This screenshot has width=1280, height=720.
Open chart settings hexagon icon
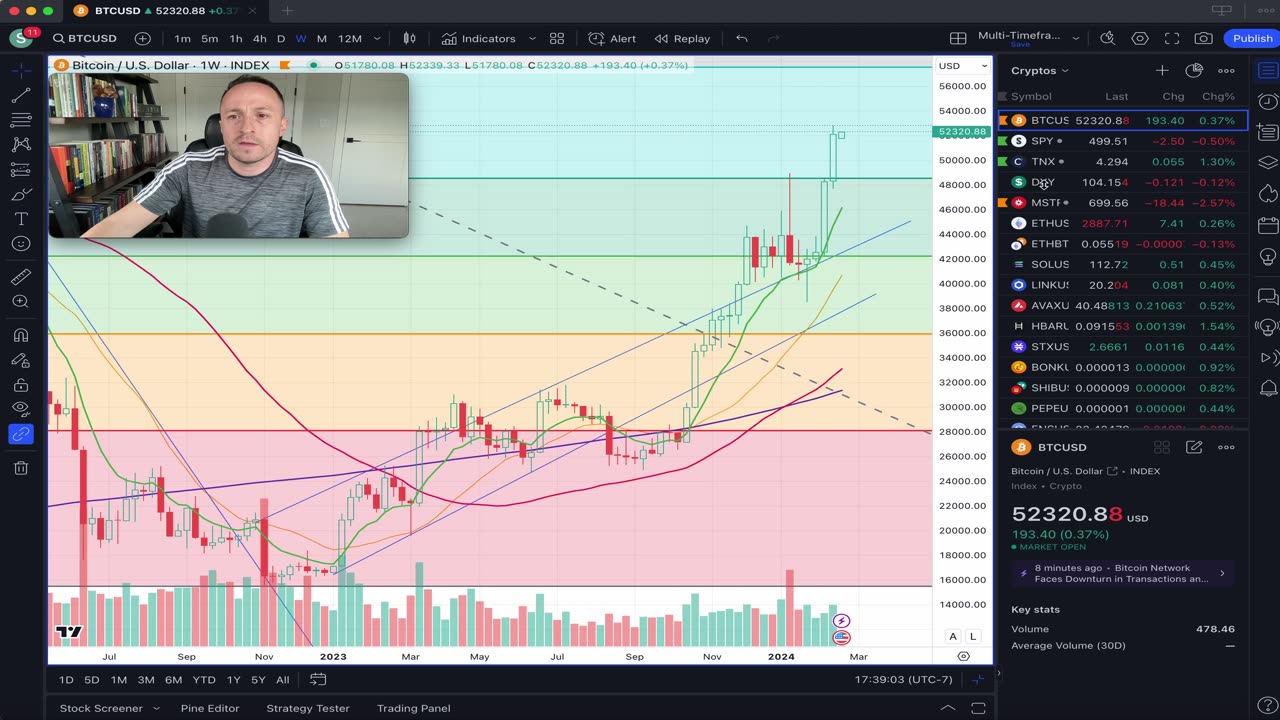click(x=1140, y=38)
